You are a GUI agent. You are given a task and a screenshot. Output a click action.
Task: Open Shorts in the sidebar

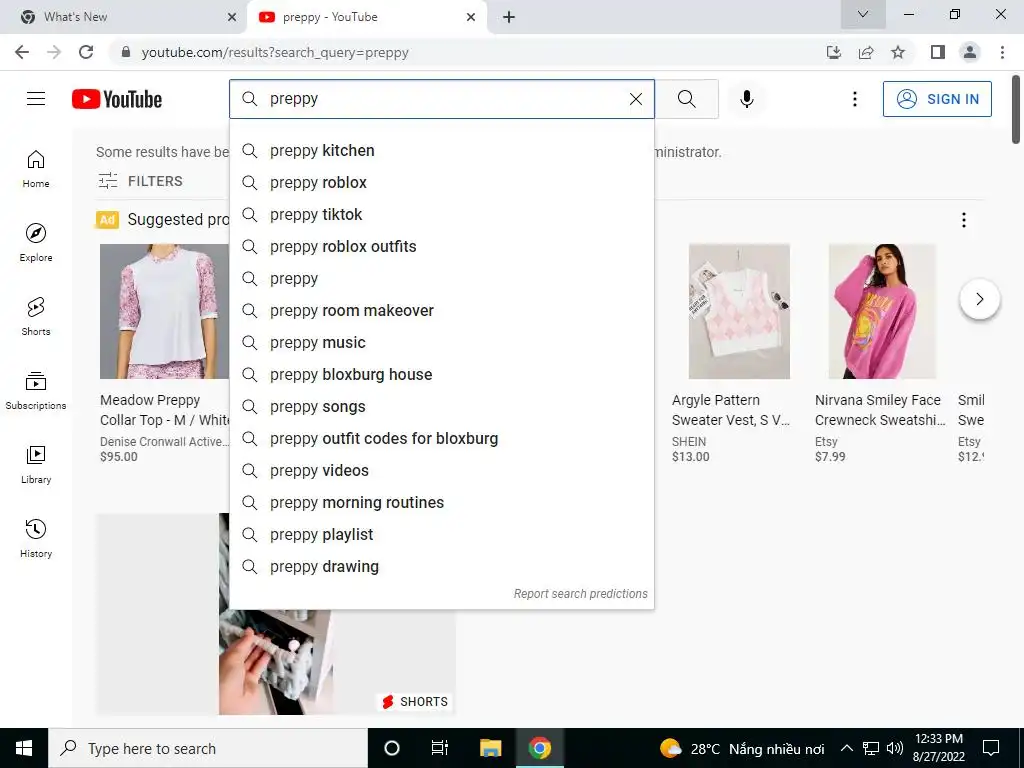point(36,317)
